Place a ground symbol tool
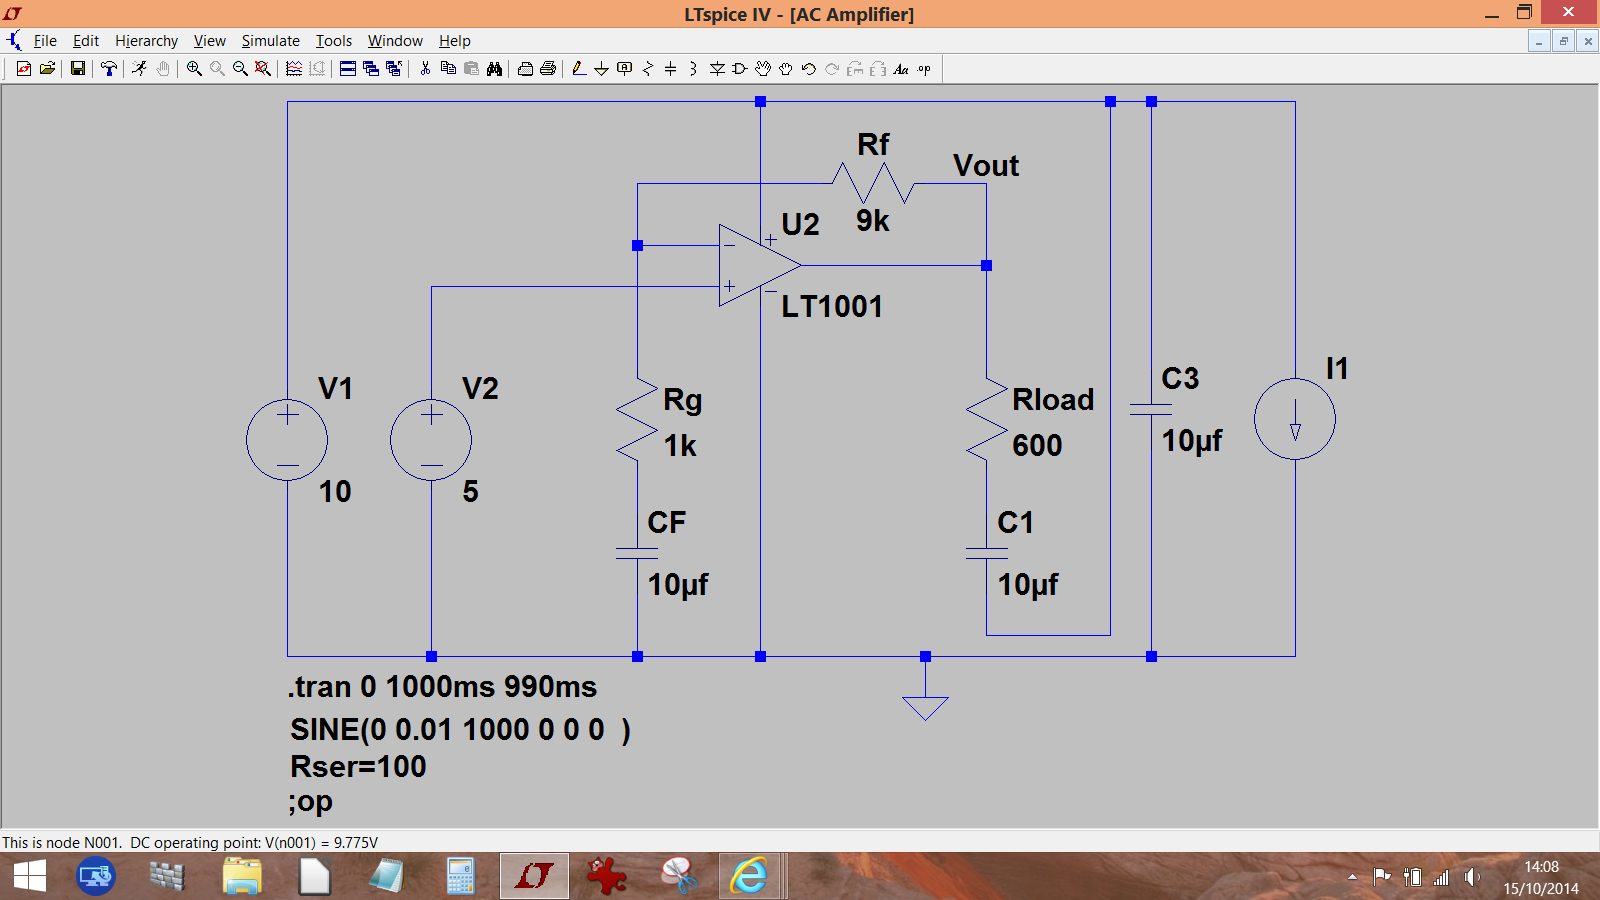The image size is (1600, 900). point(601,69)
